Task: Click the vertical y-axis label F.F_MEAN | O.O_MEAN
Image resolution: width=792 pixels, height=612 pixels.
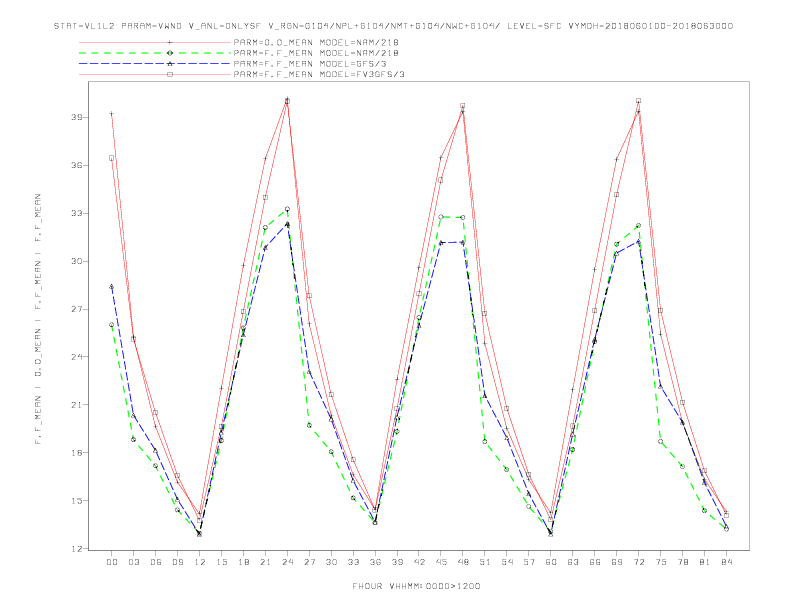Action: (38, 319)
